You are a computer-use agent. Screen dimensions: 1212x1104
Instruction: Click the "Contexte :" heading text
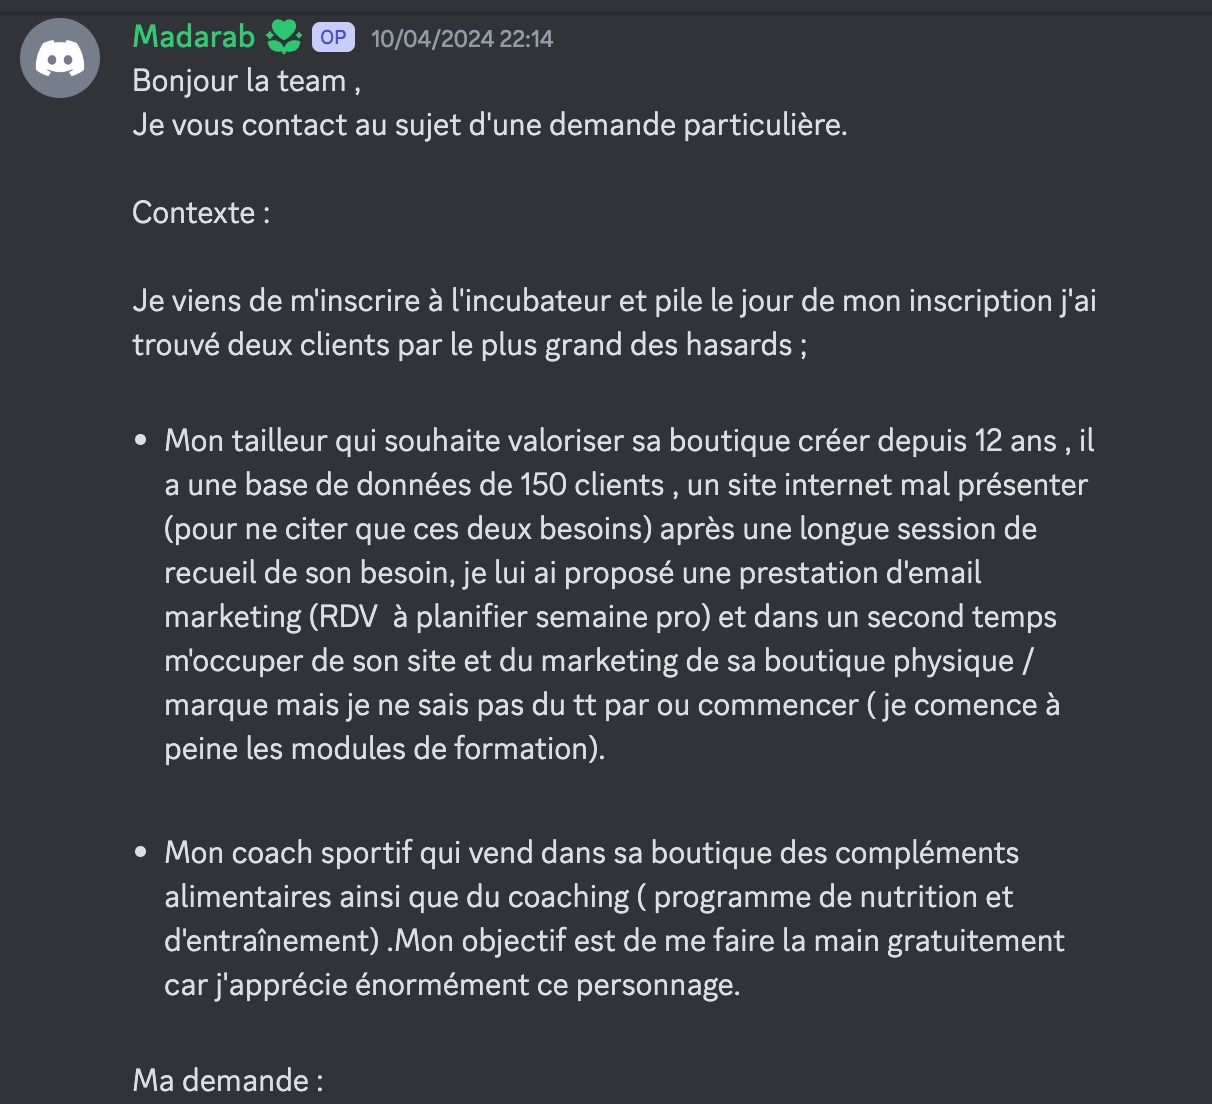[201, 213]
